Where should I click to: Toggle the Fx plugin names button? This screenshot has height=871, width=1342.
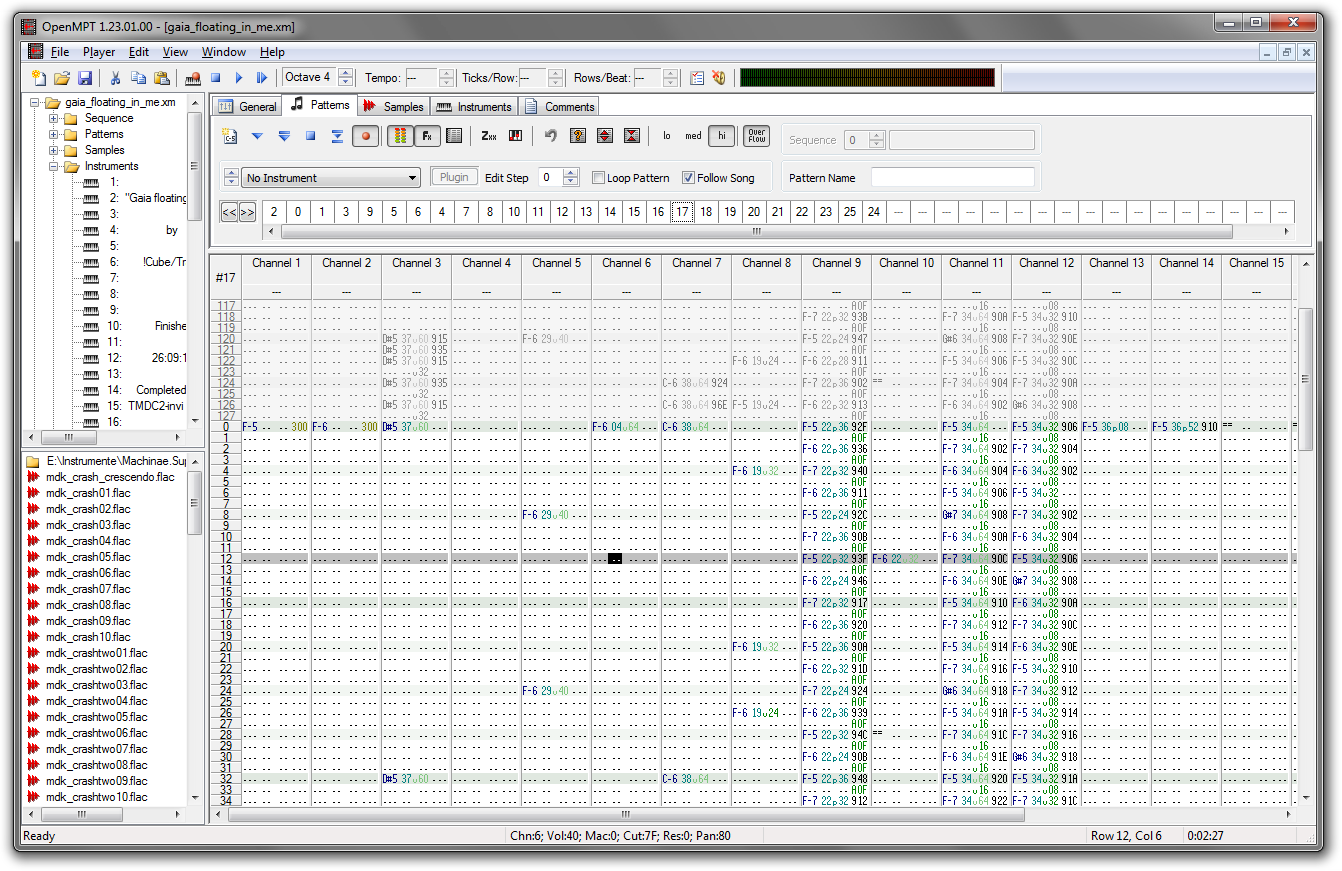[x=426, y=136]
